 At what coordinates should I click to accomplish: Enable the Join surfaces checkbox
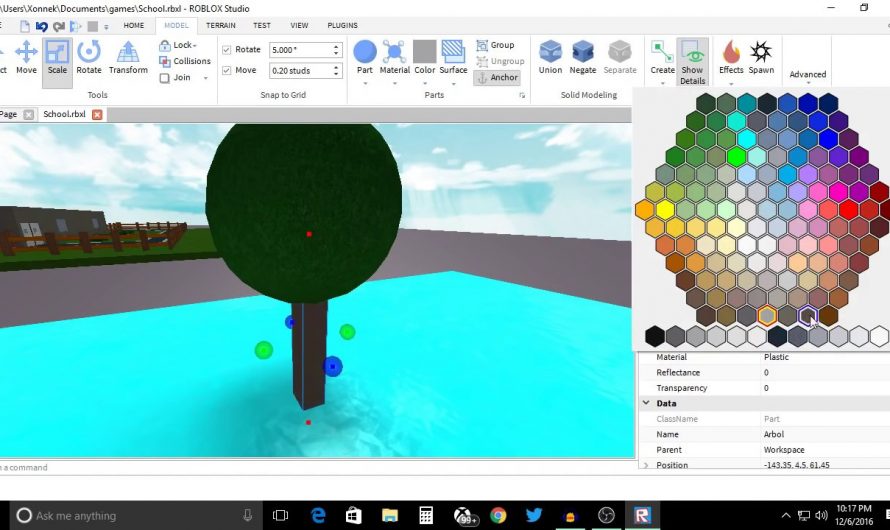tap(165, 78)
